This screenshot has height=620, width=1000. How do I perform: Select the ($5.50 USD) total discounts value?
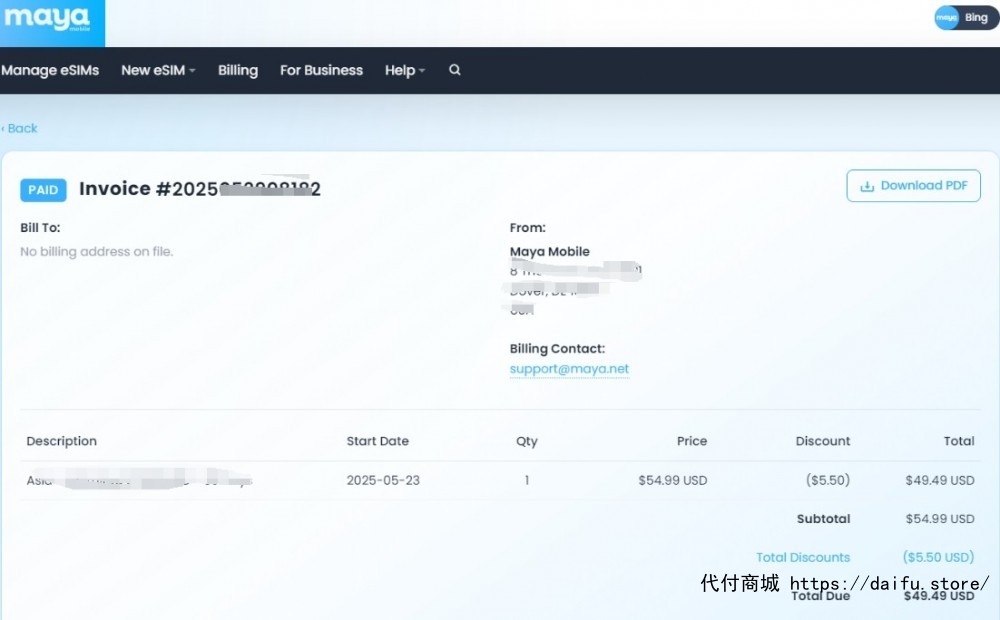coord(938,557)
